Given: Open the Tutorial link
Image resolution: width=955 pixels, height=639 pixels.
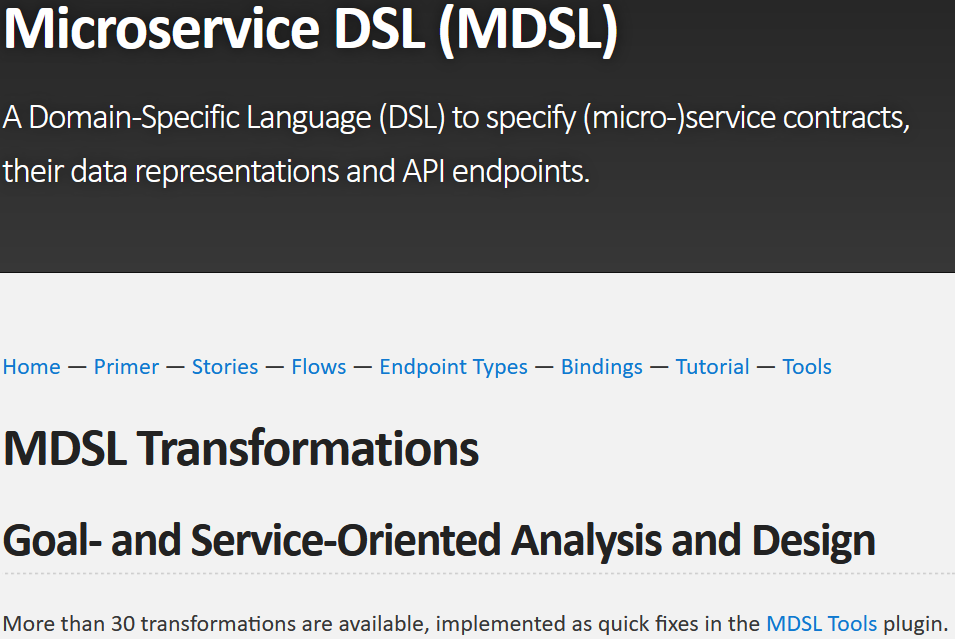Looking at the screenshot, I should pyautogui.click(x=712, y=367).
